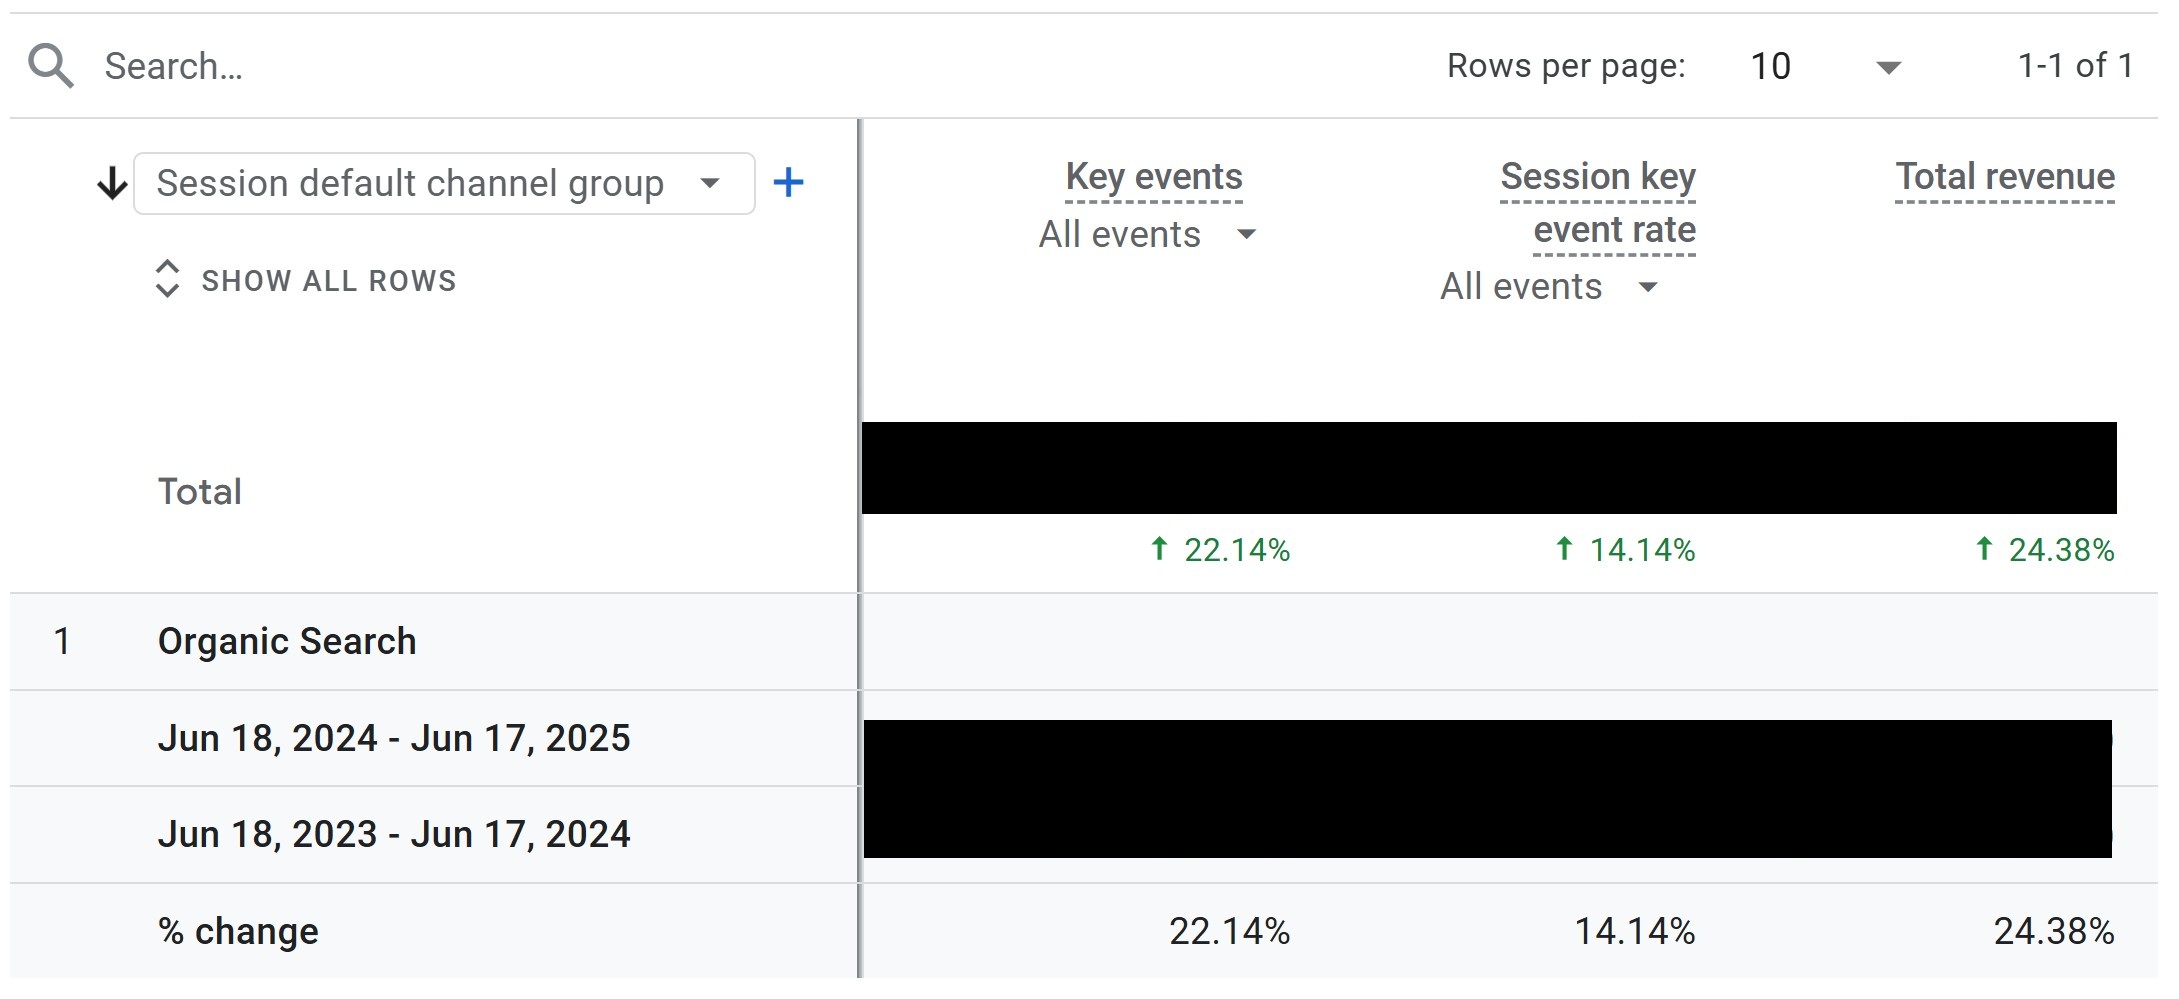Image resolution: width=2179 pixels, height=999 pixels.
Task: Add a secondary dimension with plus icon
Action: coord(788,182)
